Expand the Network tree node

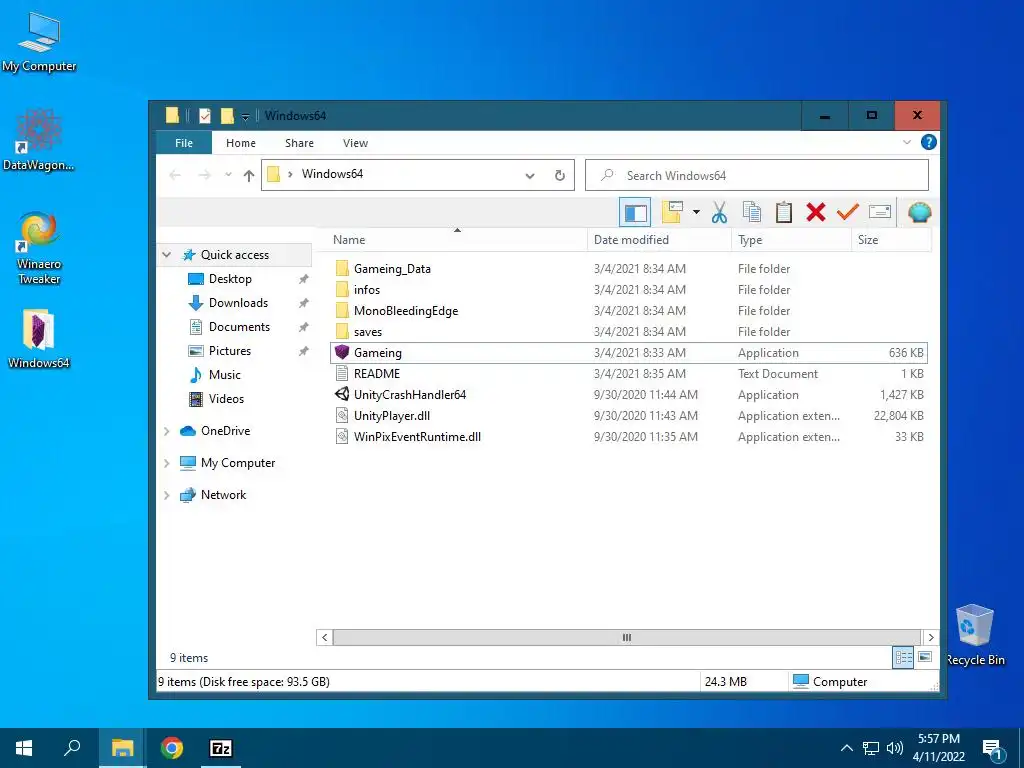[x=167, y=495]
